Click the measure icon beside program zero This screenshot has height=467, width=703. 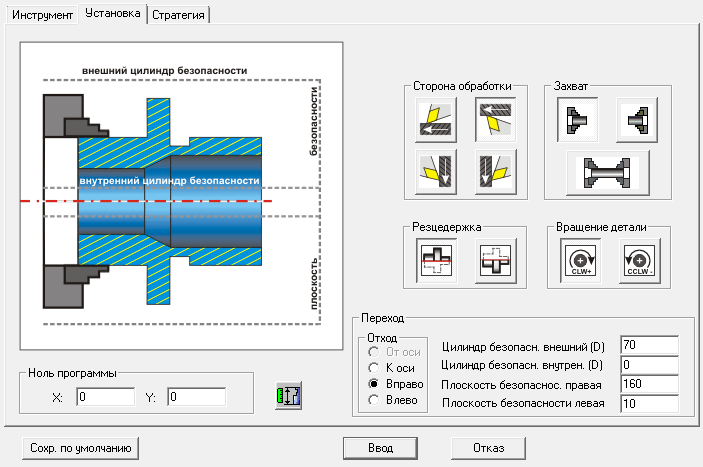pyautogui.click(x=288, y=396)
